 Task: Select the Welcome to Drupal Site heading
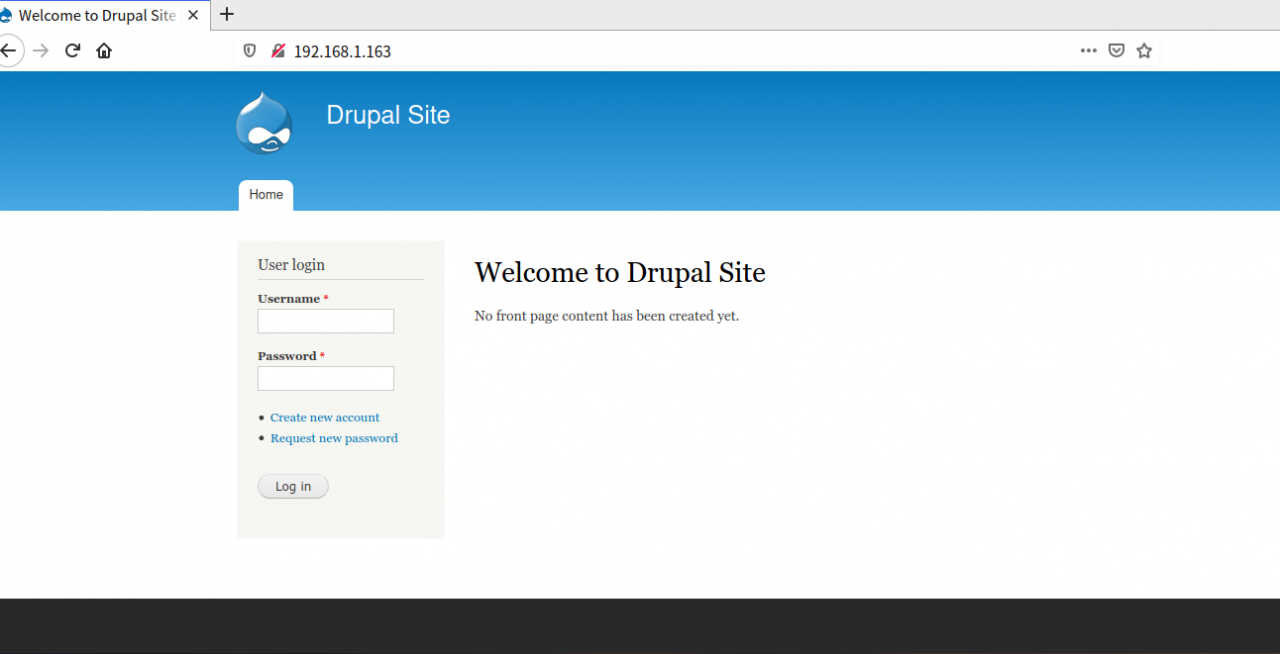tap(620, 272)
